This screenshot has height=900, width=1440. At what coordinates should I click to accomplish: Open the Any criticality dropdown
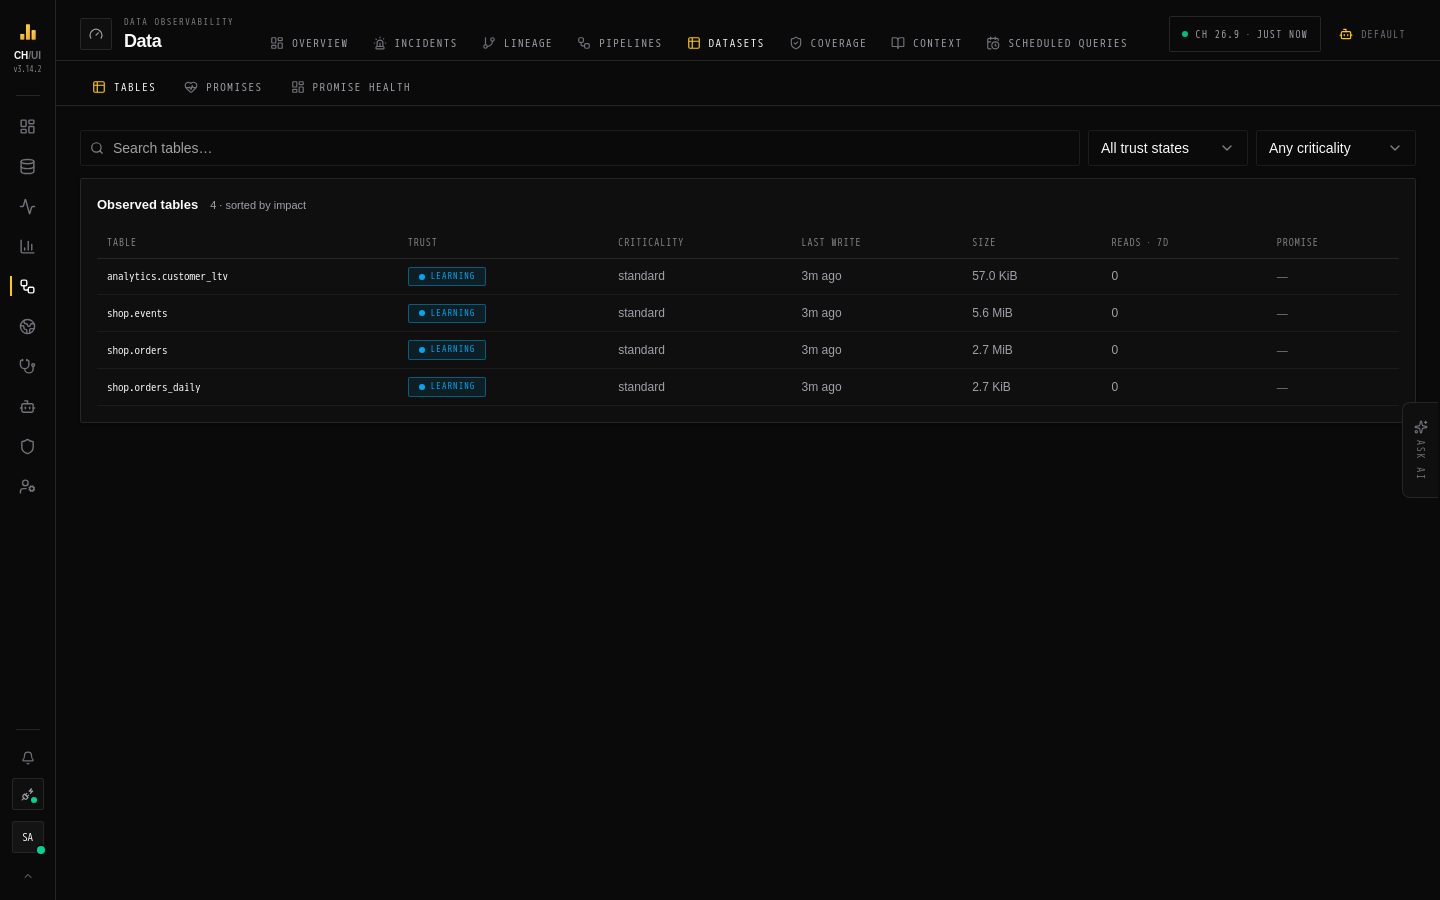(1336, 148)
